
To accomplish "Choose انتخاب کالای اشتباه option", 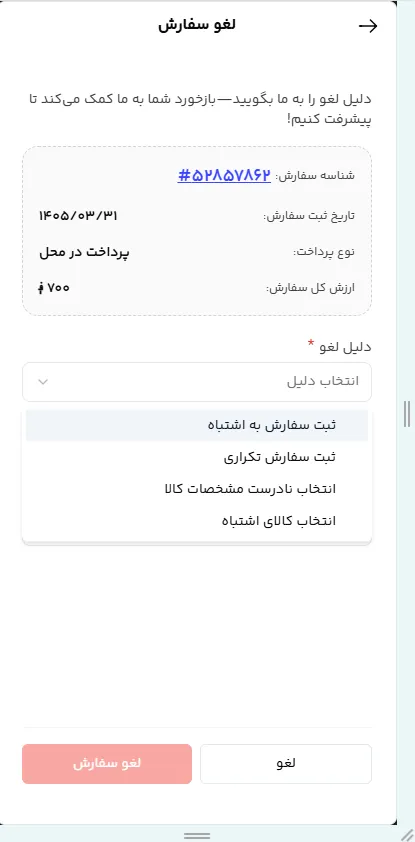I will (x=197, y=521).
